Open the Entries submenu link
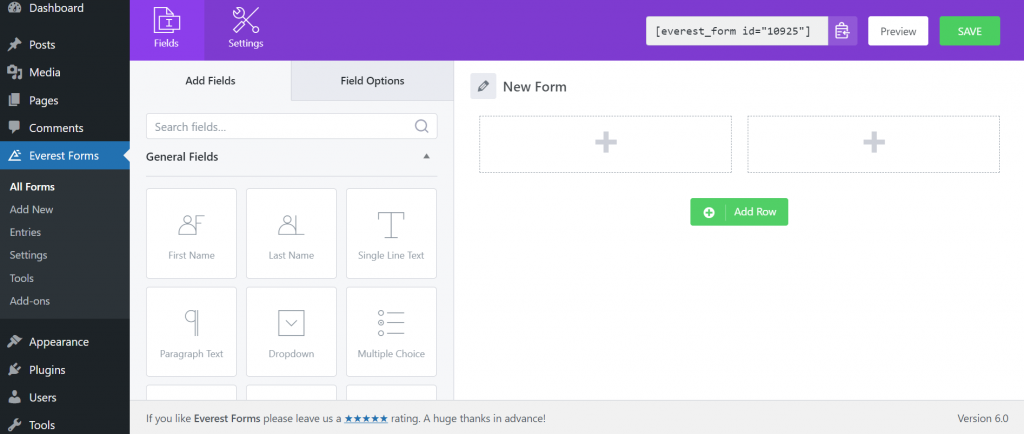 (x=25, y=232)
